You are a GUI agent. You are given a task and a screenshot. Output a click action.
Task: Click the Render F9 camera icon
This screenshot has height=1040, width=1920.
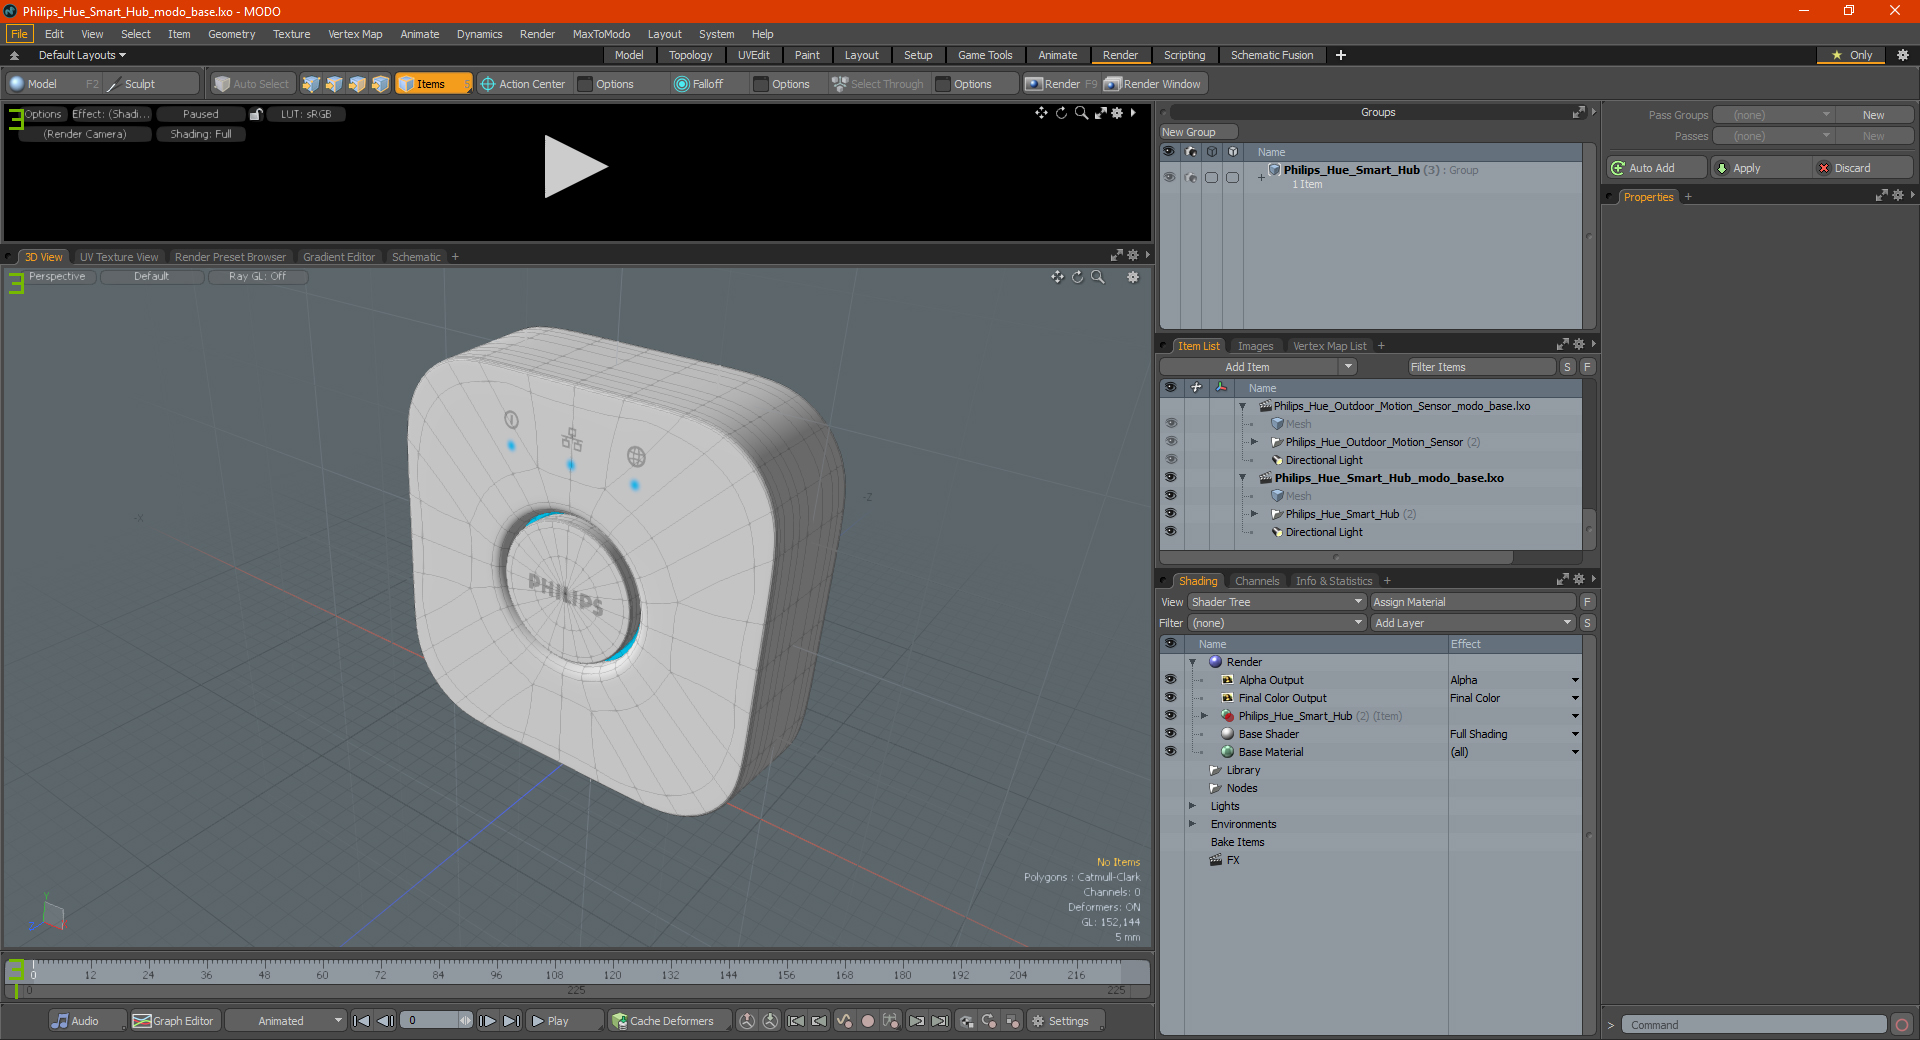click(x=1034, y=84)
